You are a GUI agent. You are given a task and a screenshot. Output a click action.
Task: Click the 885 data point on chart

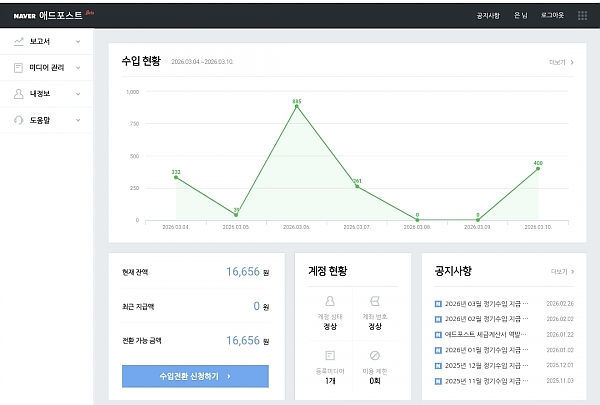[296, 106]
